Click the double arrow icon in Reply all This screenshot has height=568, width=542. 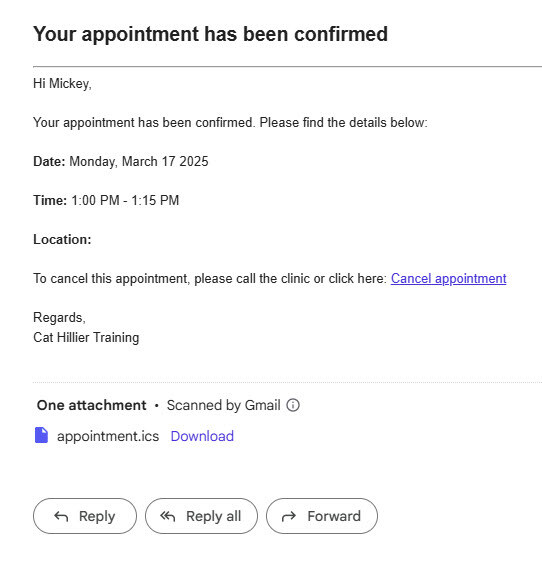tap(168, 516)
